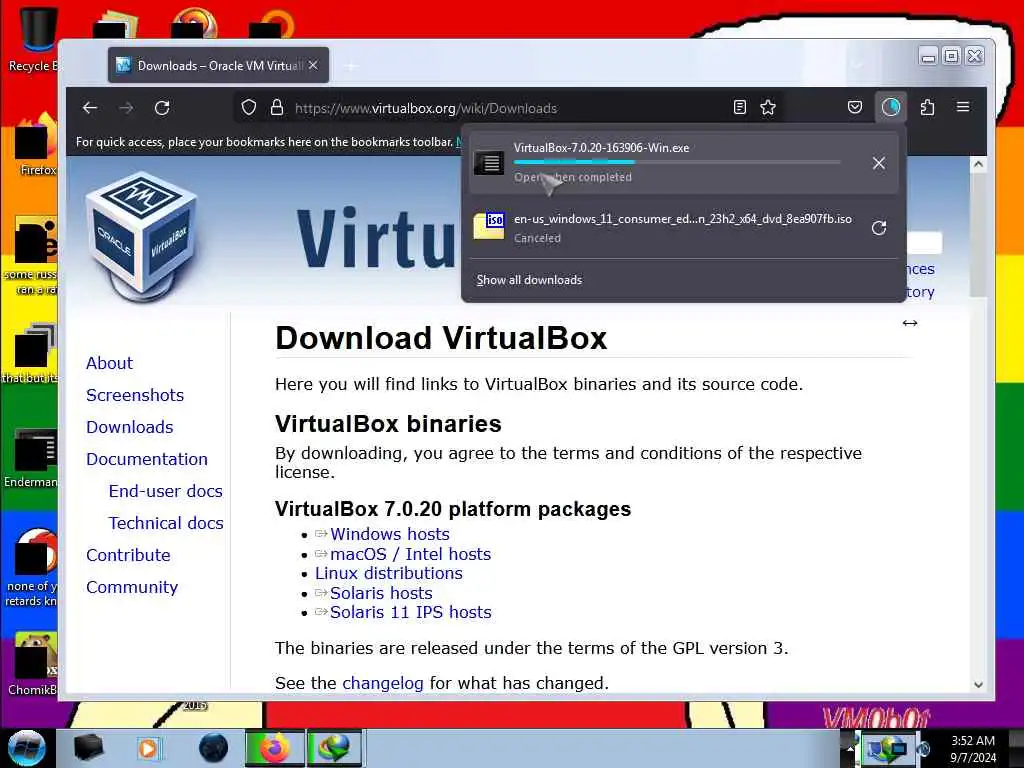
Task: Click the padlock site security icon
Action: click(x=277, y=107)
